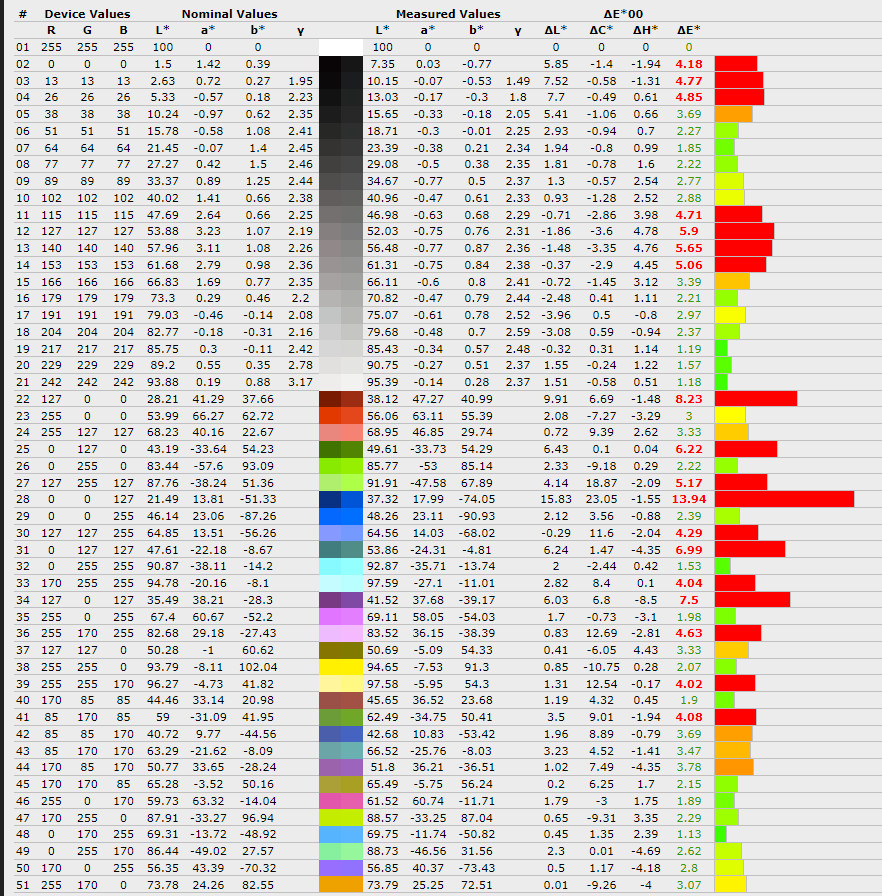Click the ΔE value 6.99 in row 31

click(689, 550)
